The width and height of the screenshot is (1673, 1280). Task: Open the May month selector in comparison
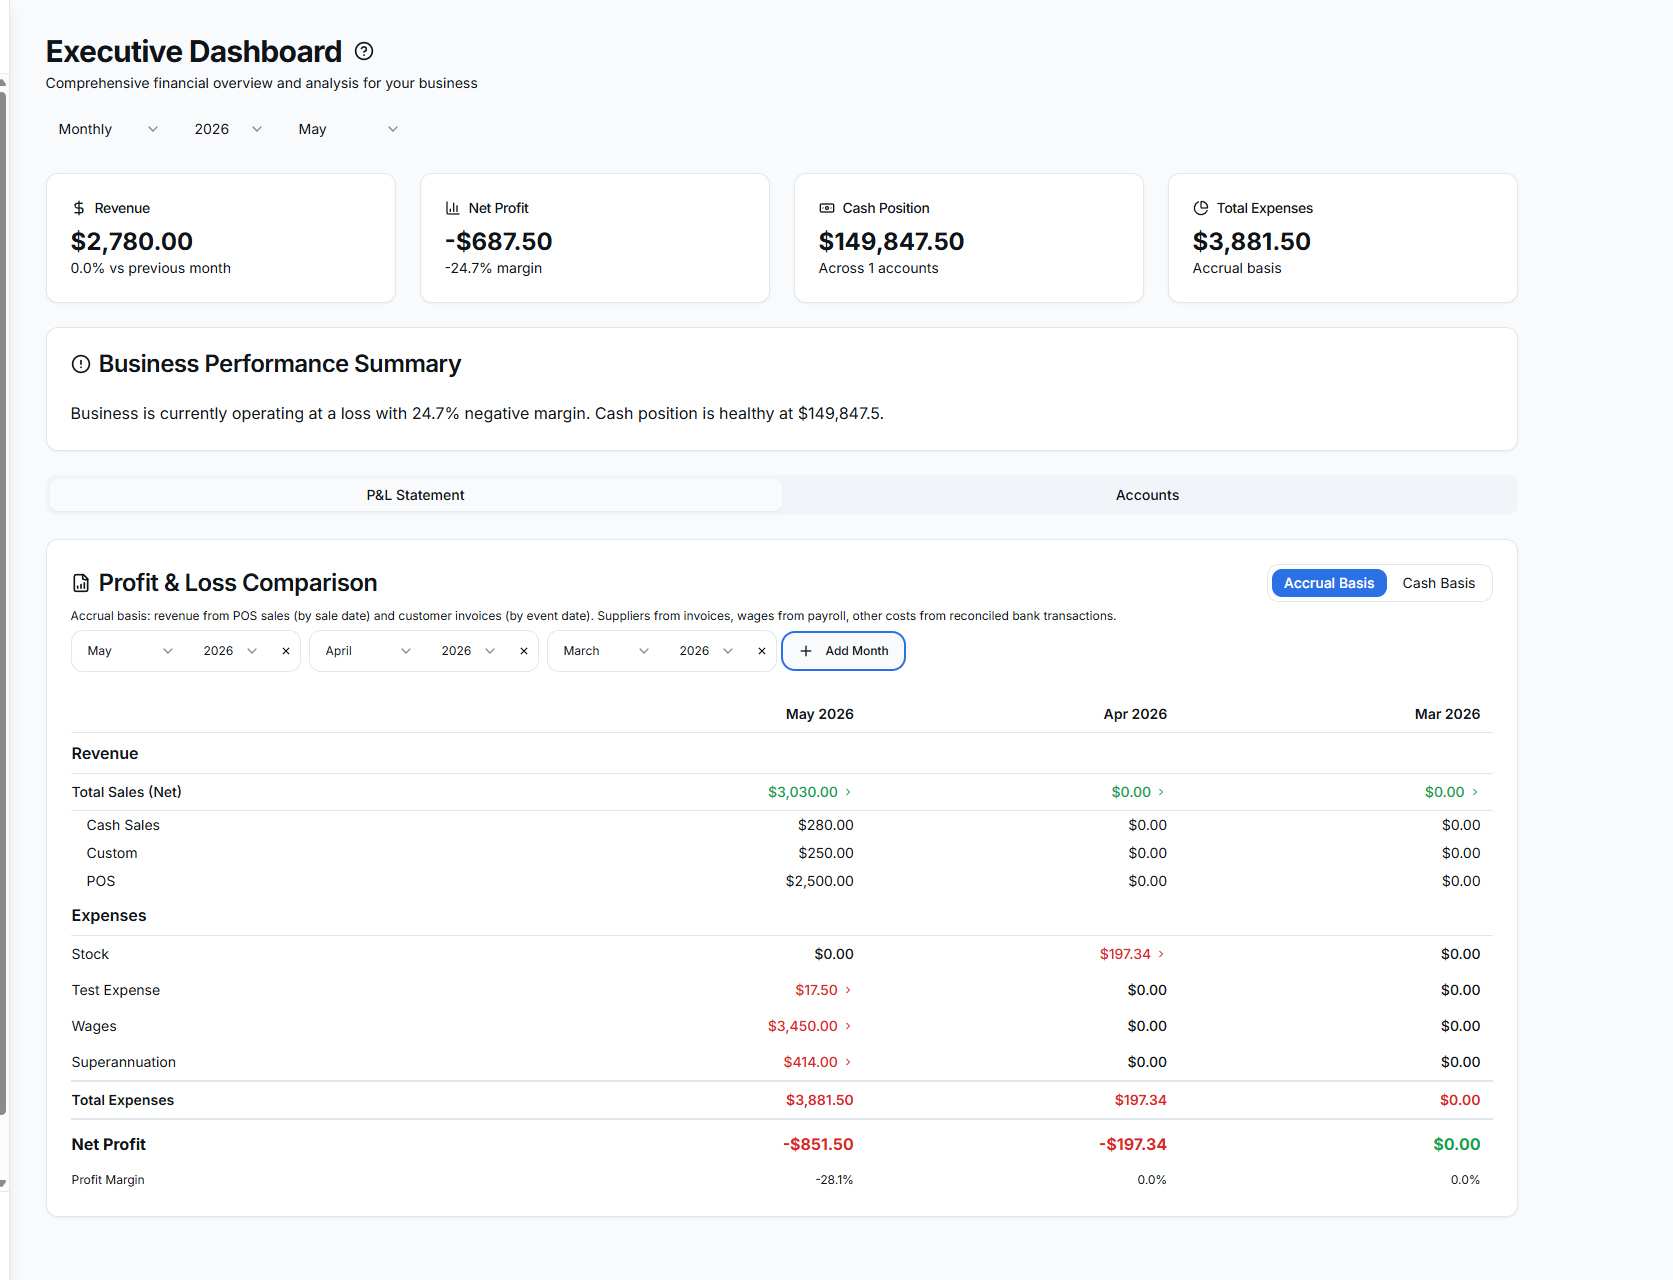coord(130,651)
